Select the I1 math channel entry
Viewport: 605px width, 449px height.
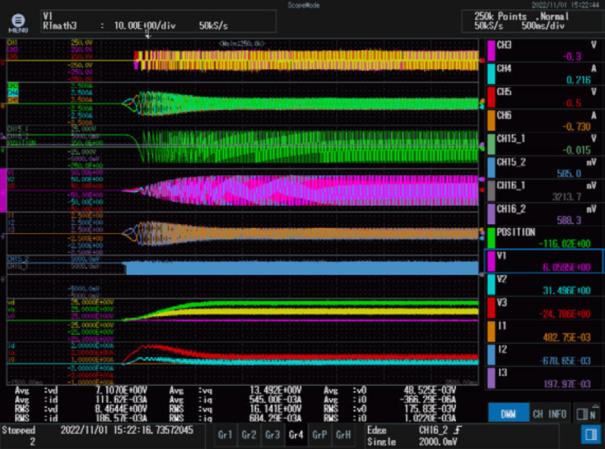pyautogui.click(x=544, y=331)
